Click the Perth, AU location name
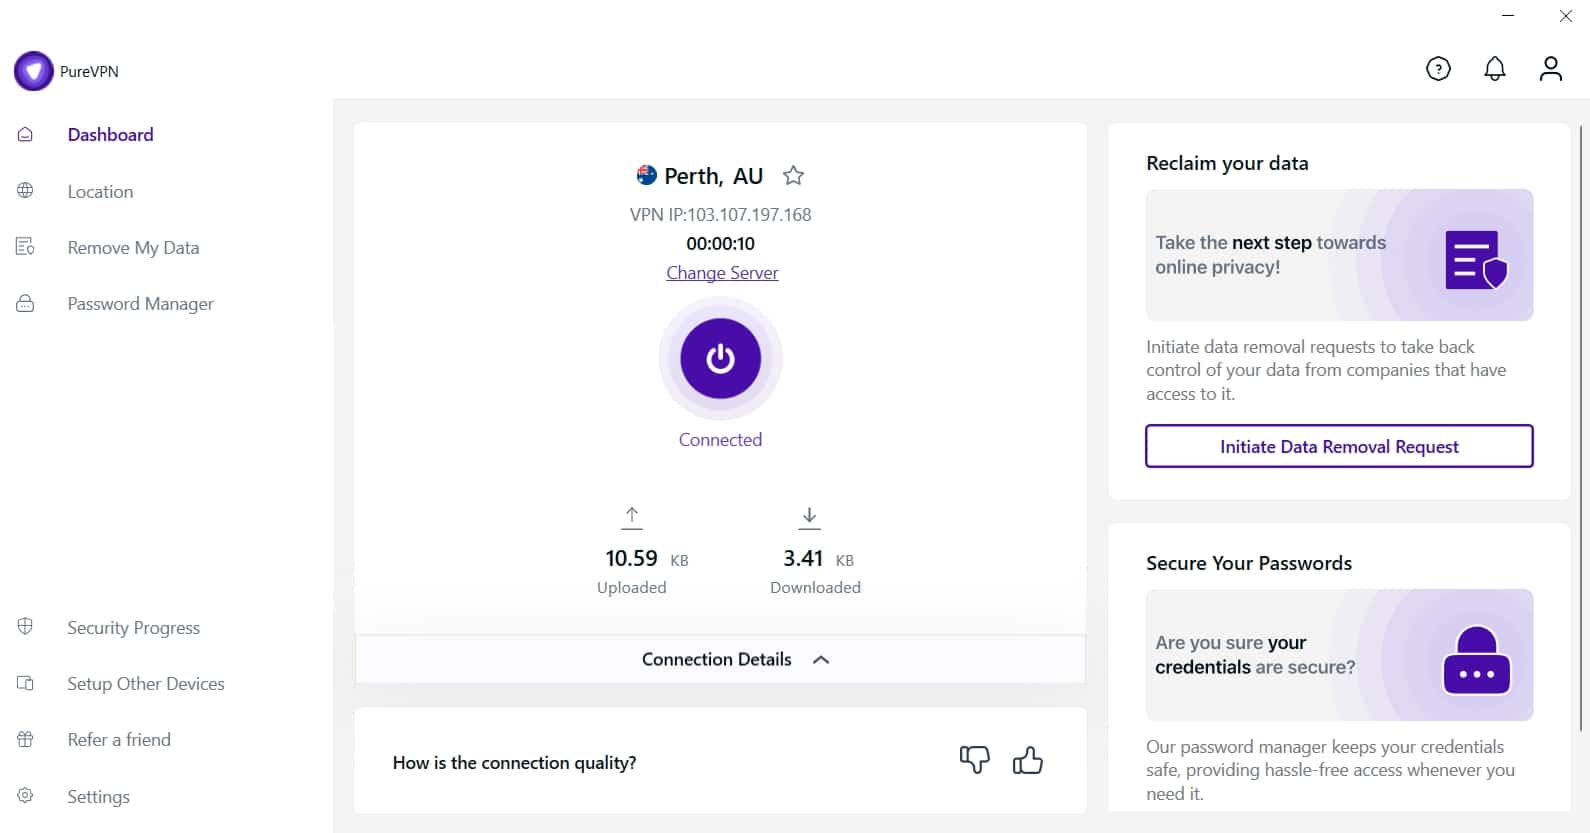Image resolution: width=1590 pixels, height=833 pixels. pyautogui.click(x=713, y=176)
